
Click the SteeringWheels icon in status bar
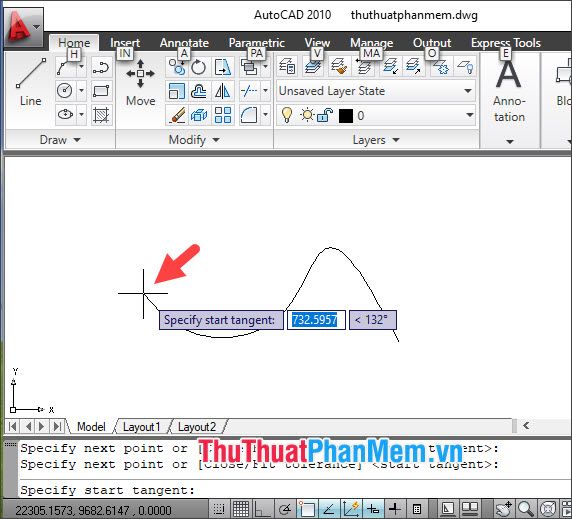(x=548, y=509)
